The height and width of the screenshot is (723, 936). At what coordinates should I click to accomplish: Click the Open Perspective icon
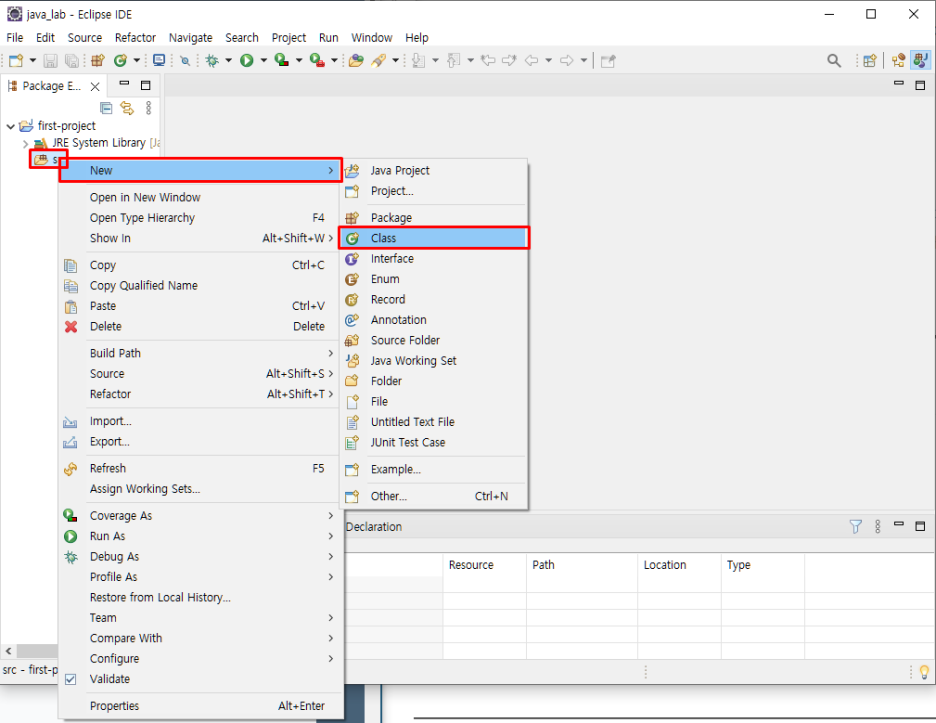870,60
